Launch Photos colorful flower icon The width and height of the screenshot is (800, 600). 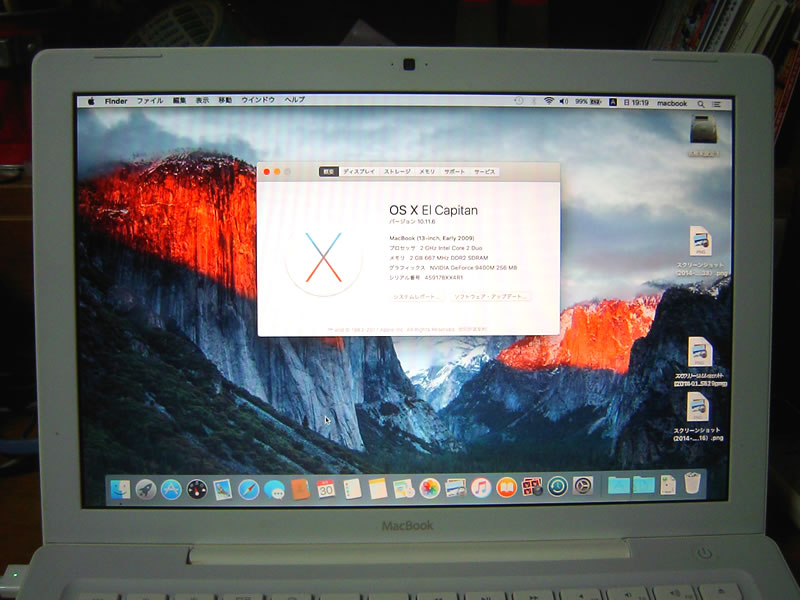coord(430,488)
